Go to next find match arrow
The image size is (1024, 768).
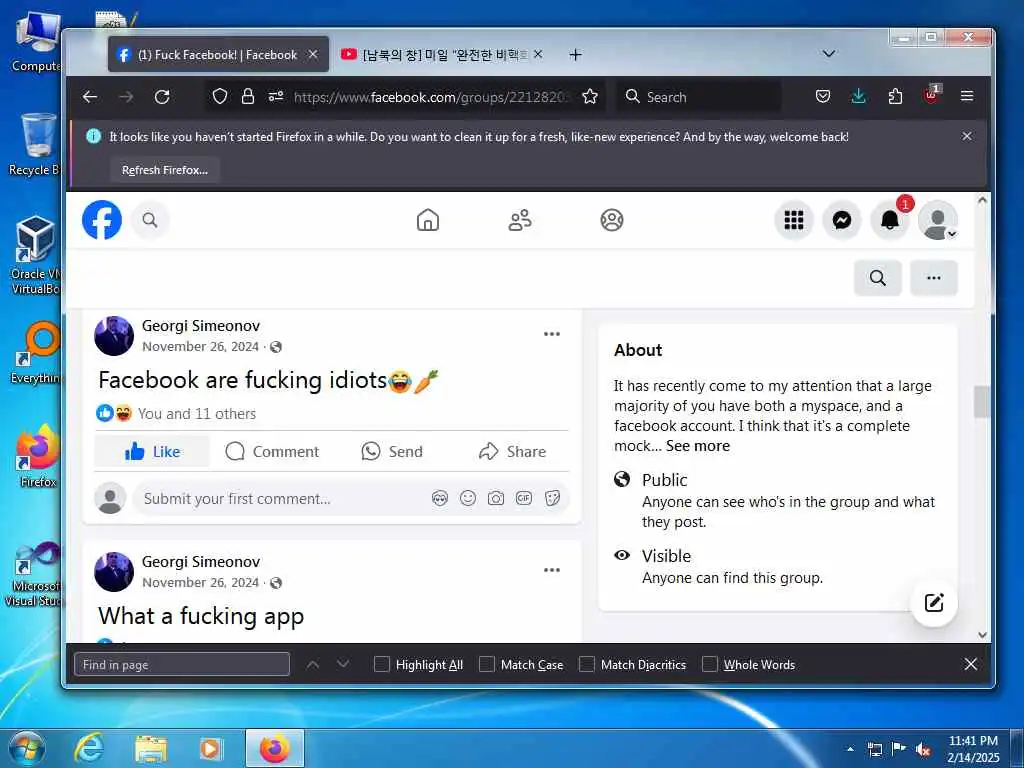tap(343, 664)
